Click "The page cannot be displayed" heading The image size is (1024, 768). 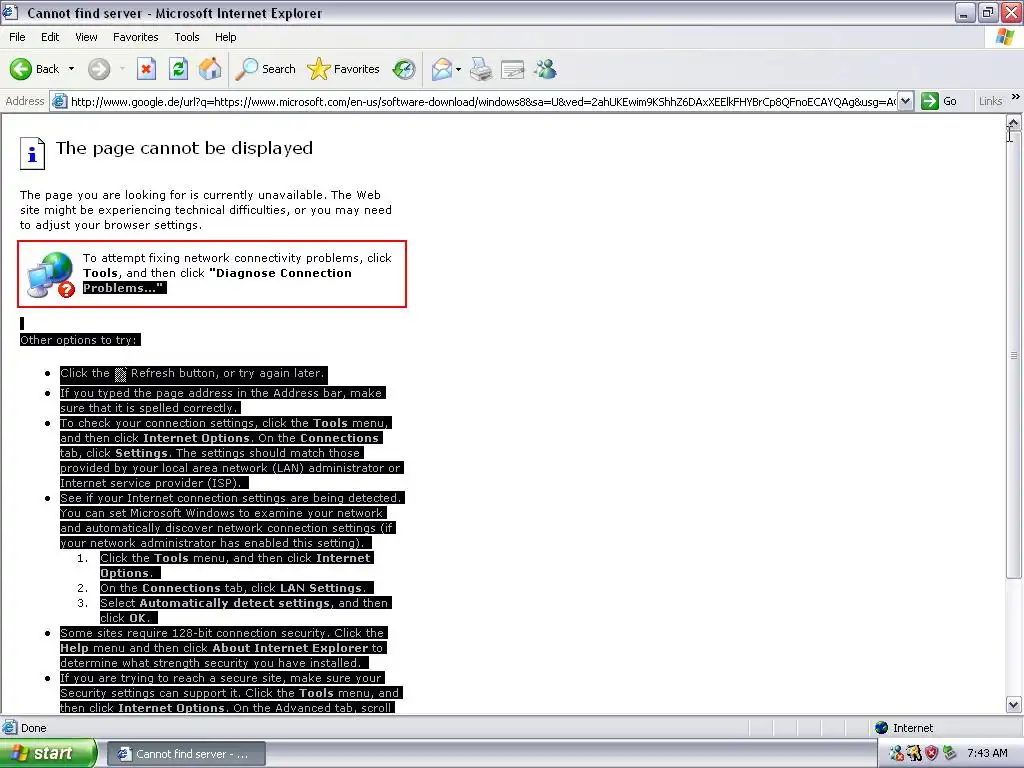(184, 148)
